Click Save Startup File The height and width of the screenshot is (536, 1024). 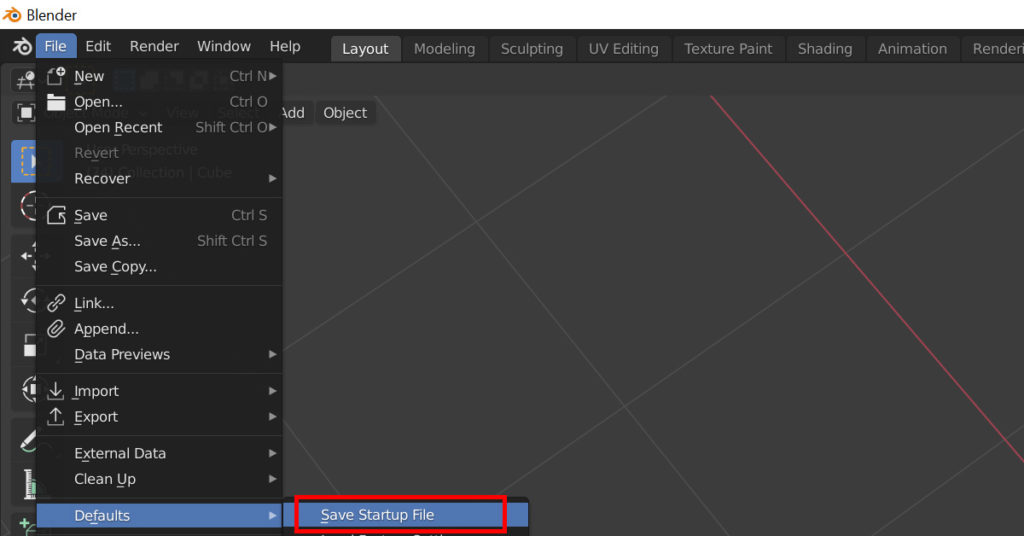[x=405, y=515]
